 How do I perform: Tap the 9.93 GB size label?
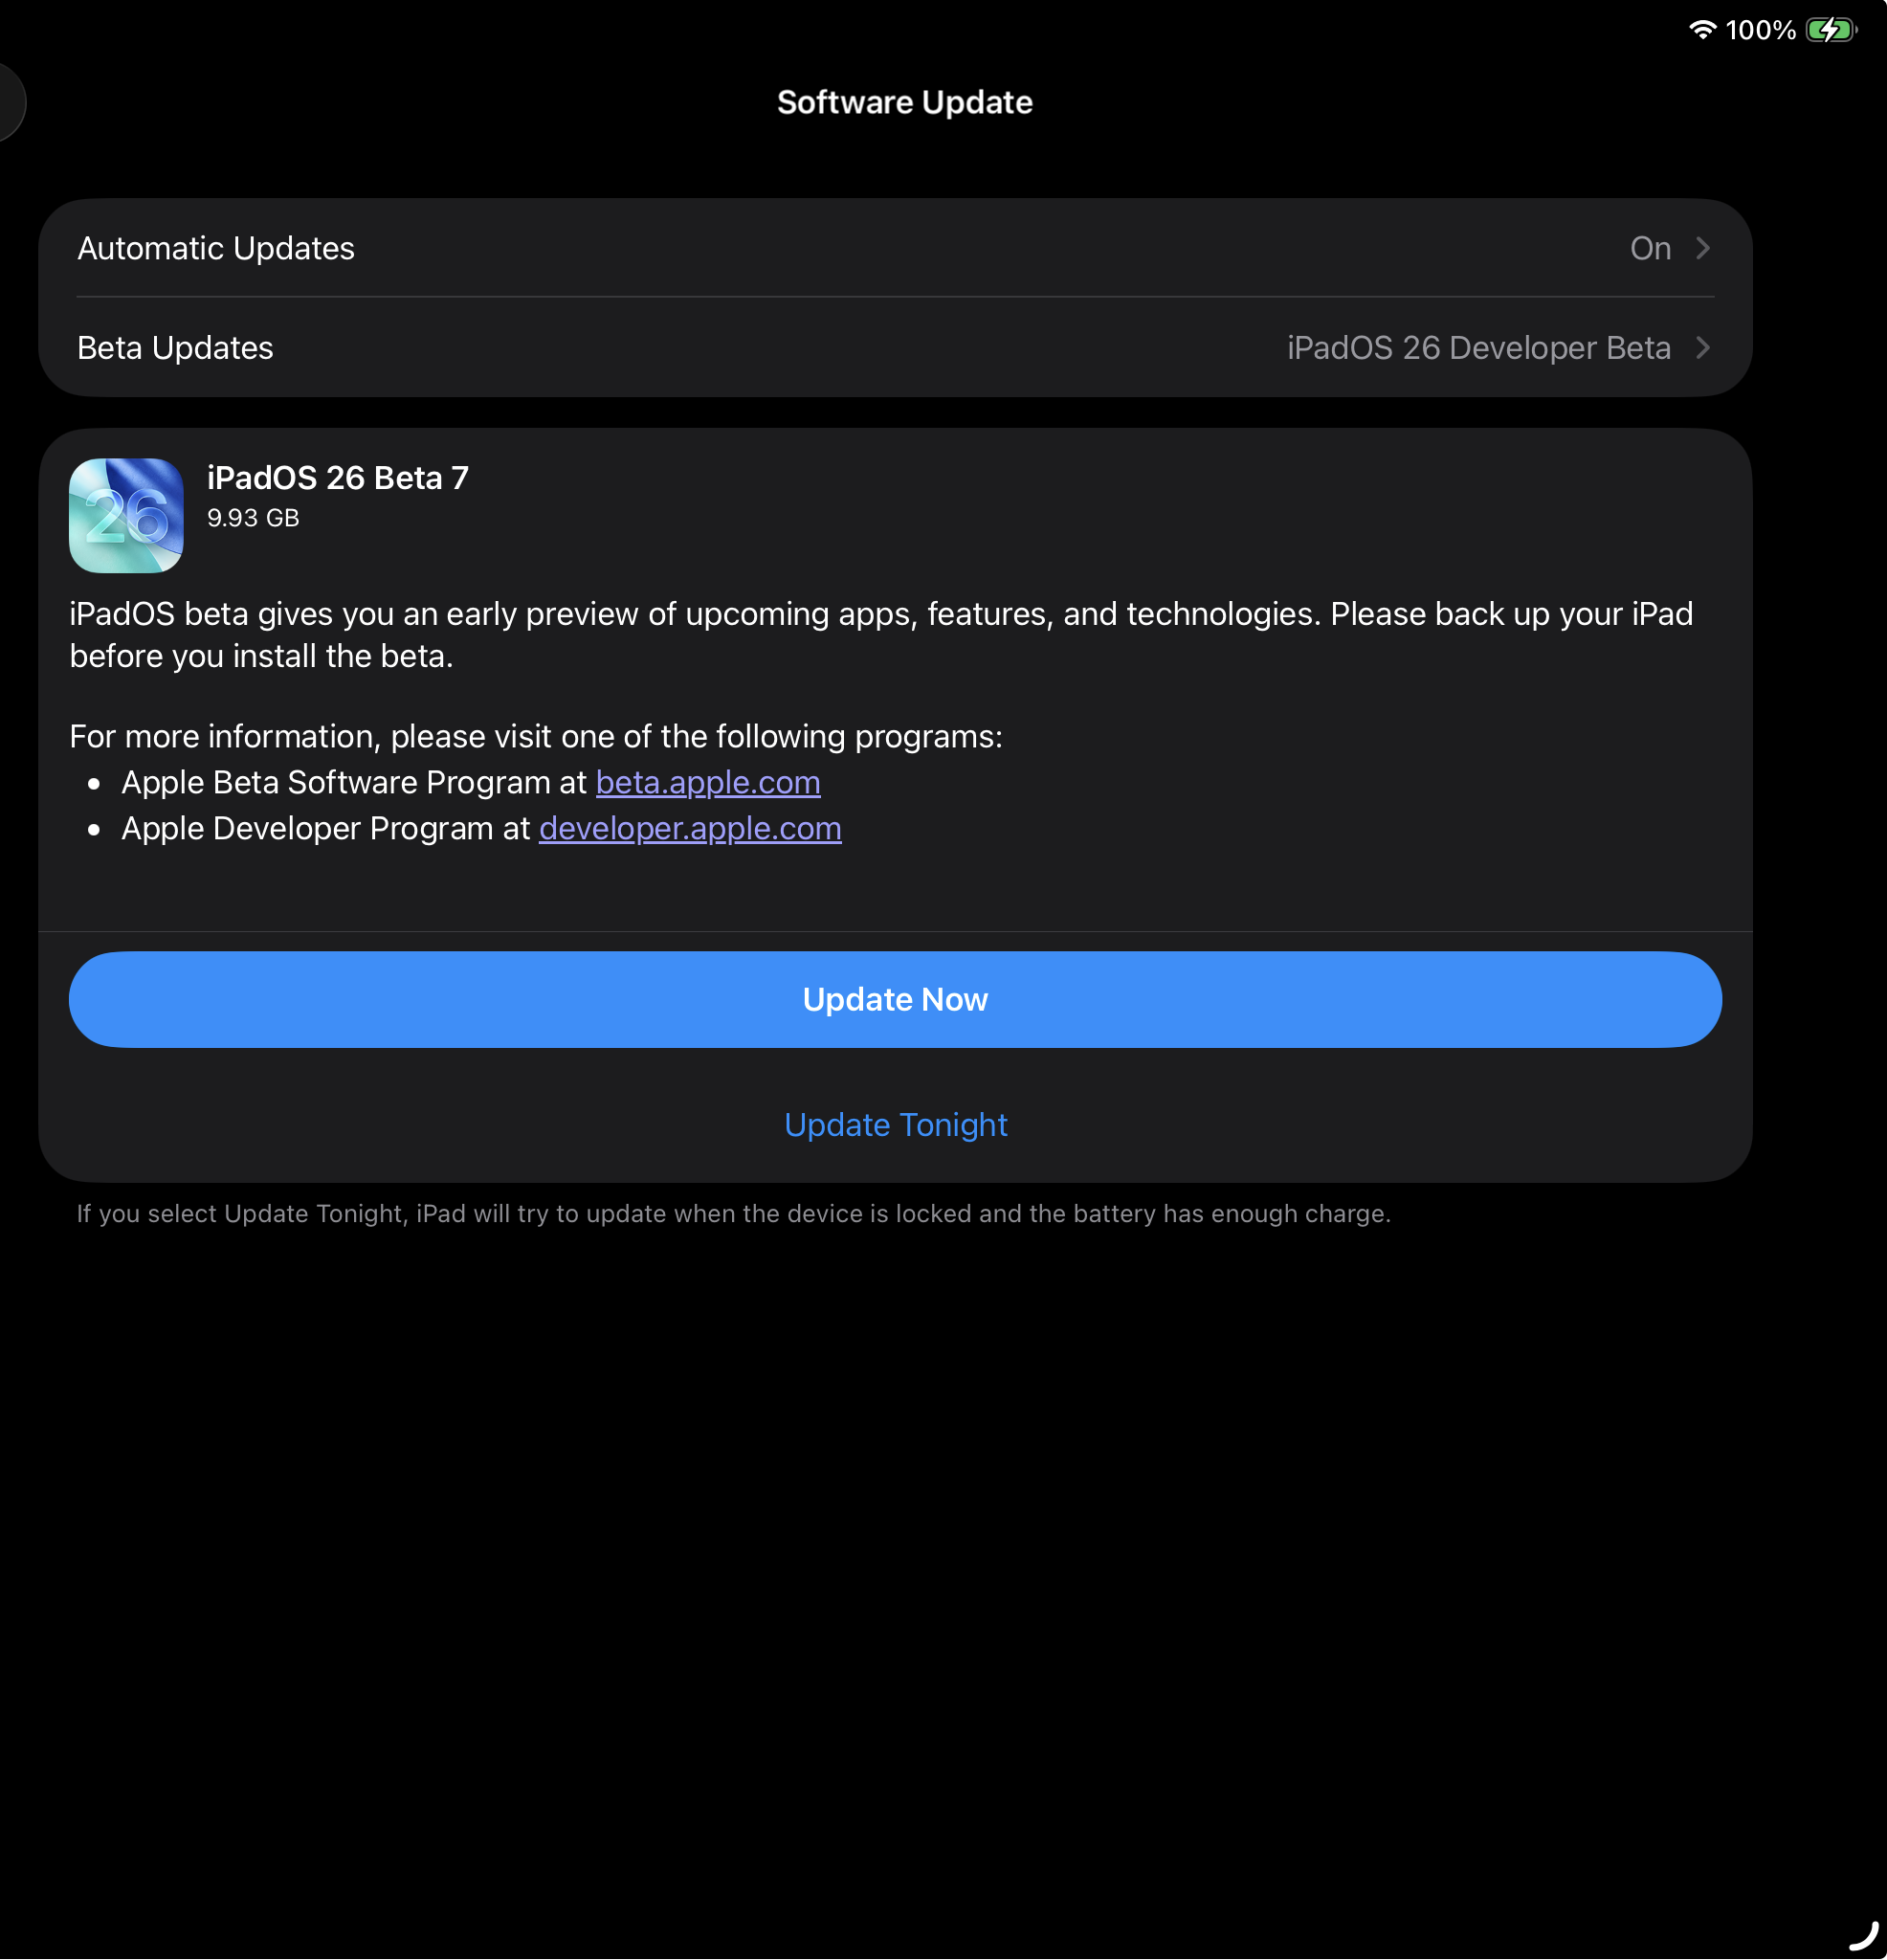[x=253, y=518]
